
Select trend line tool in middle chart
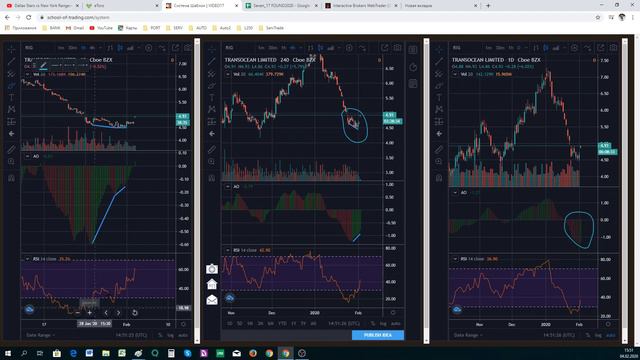pyautogui.click(x=211, y=62)
